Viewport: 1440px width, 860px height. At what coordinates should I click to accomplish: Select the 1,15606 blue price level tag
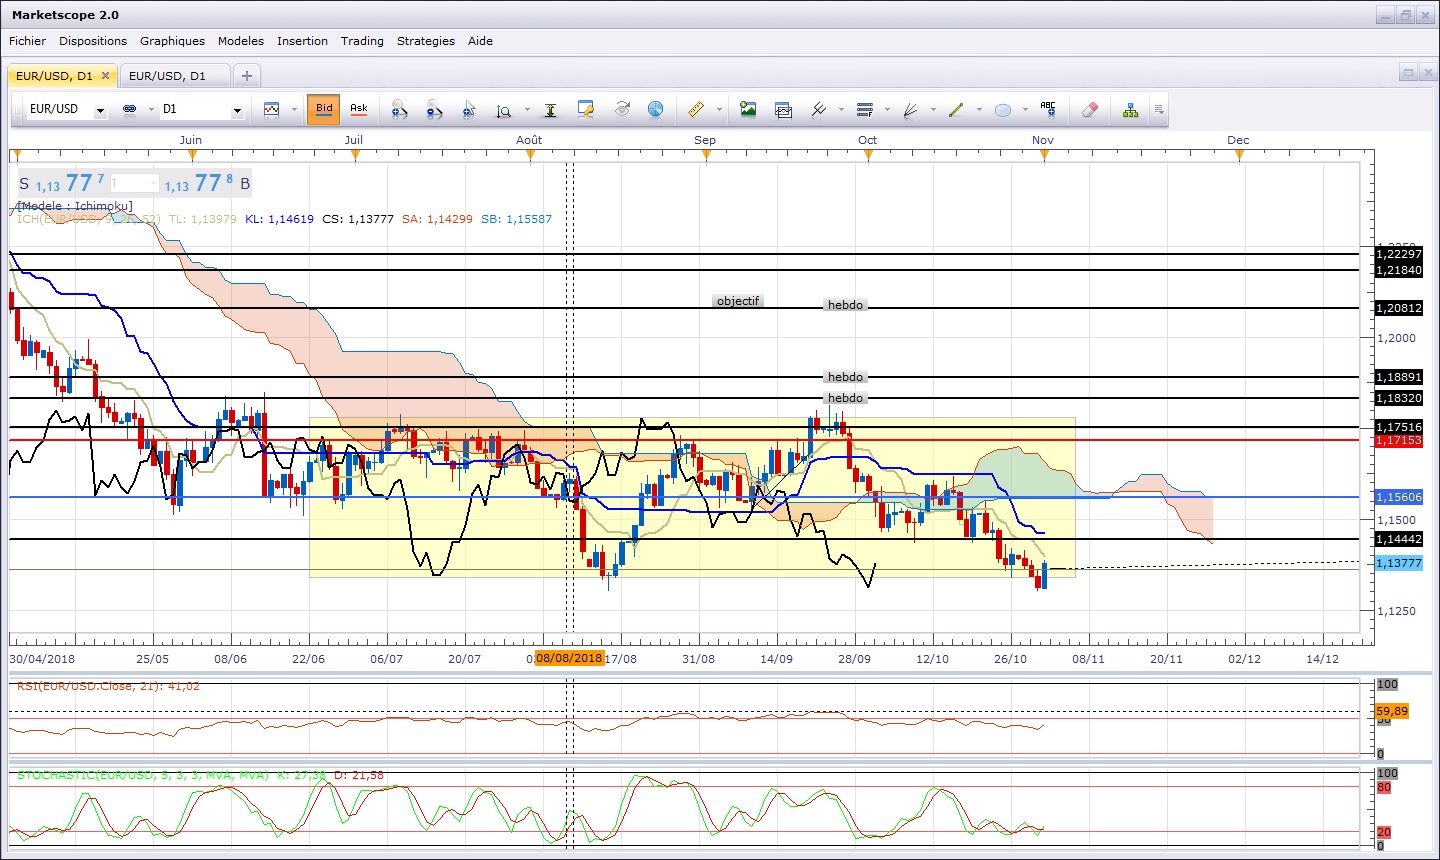[x=1399, y=497]
